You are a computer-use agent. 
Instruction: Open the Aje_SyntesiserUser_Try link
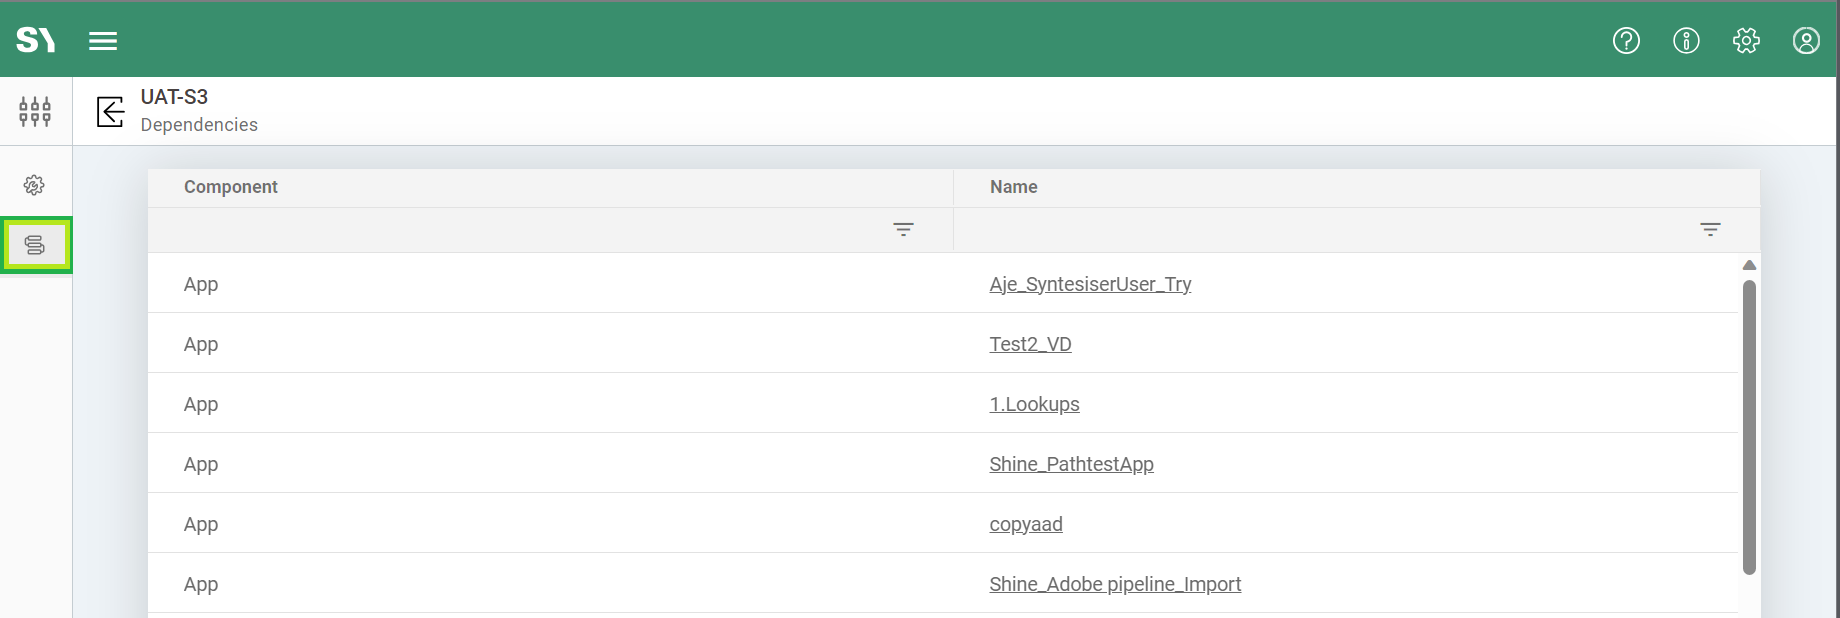point(1090,285)
